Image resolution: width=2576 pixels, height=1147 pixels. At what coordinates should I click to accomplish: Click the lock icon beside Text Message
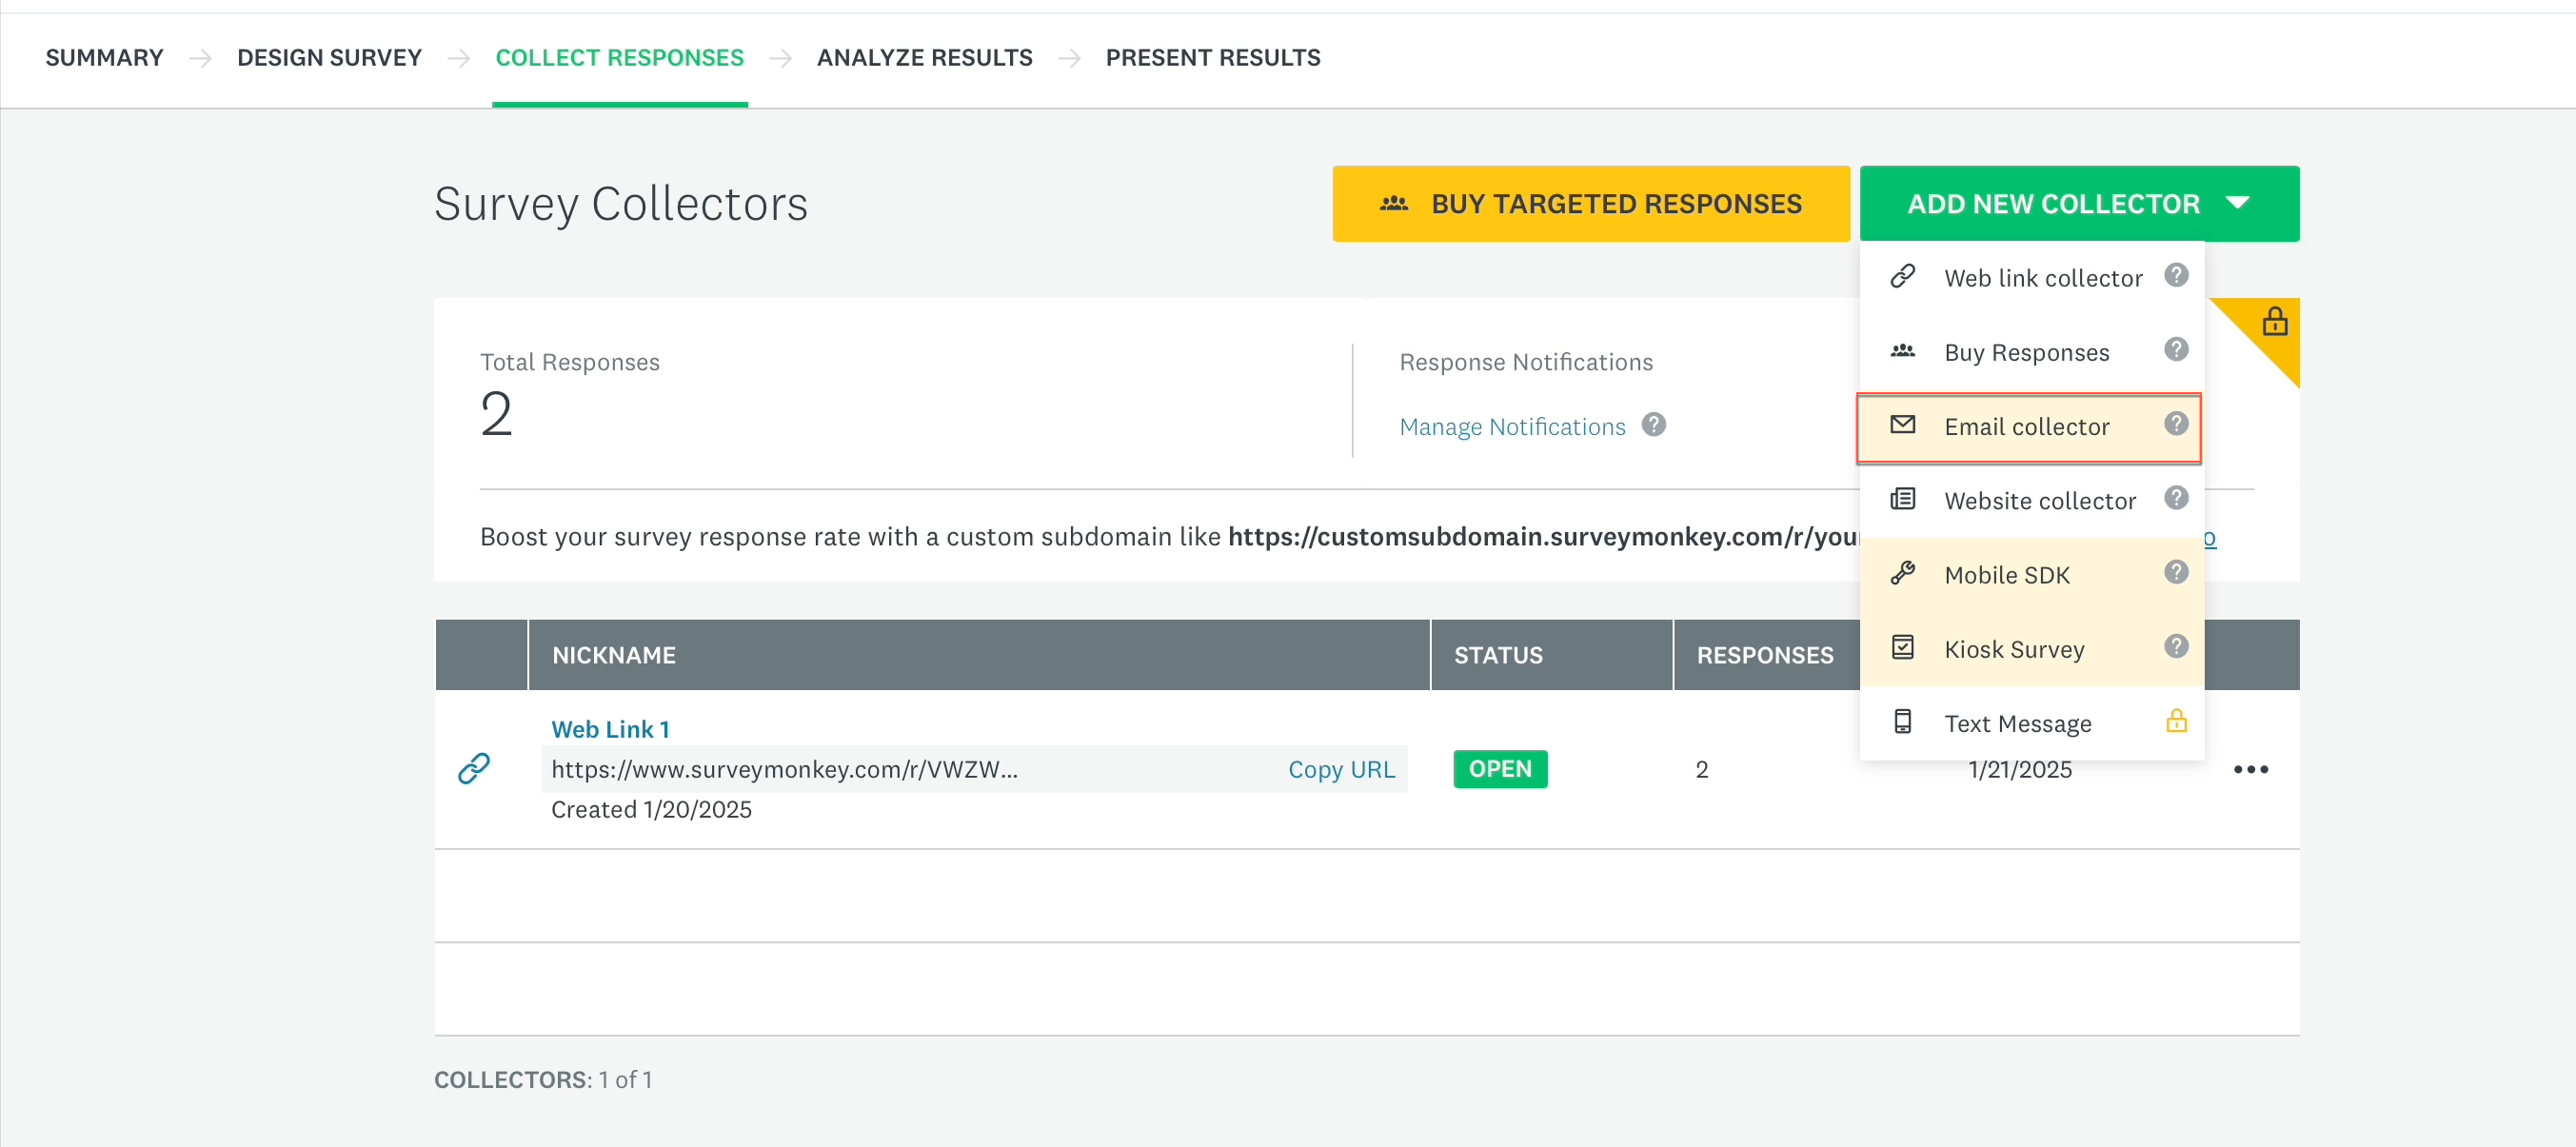(x=2175, y=721)
